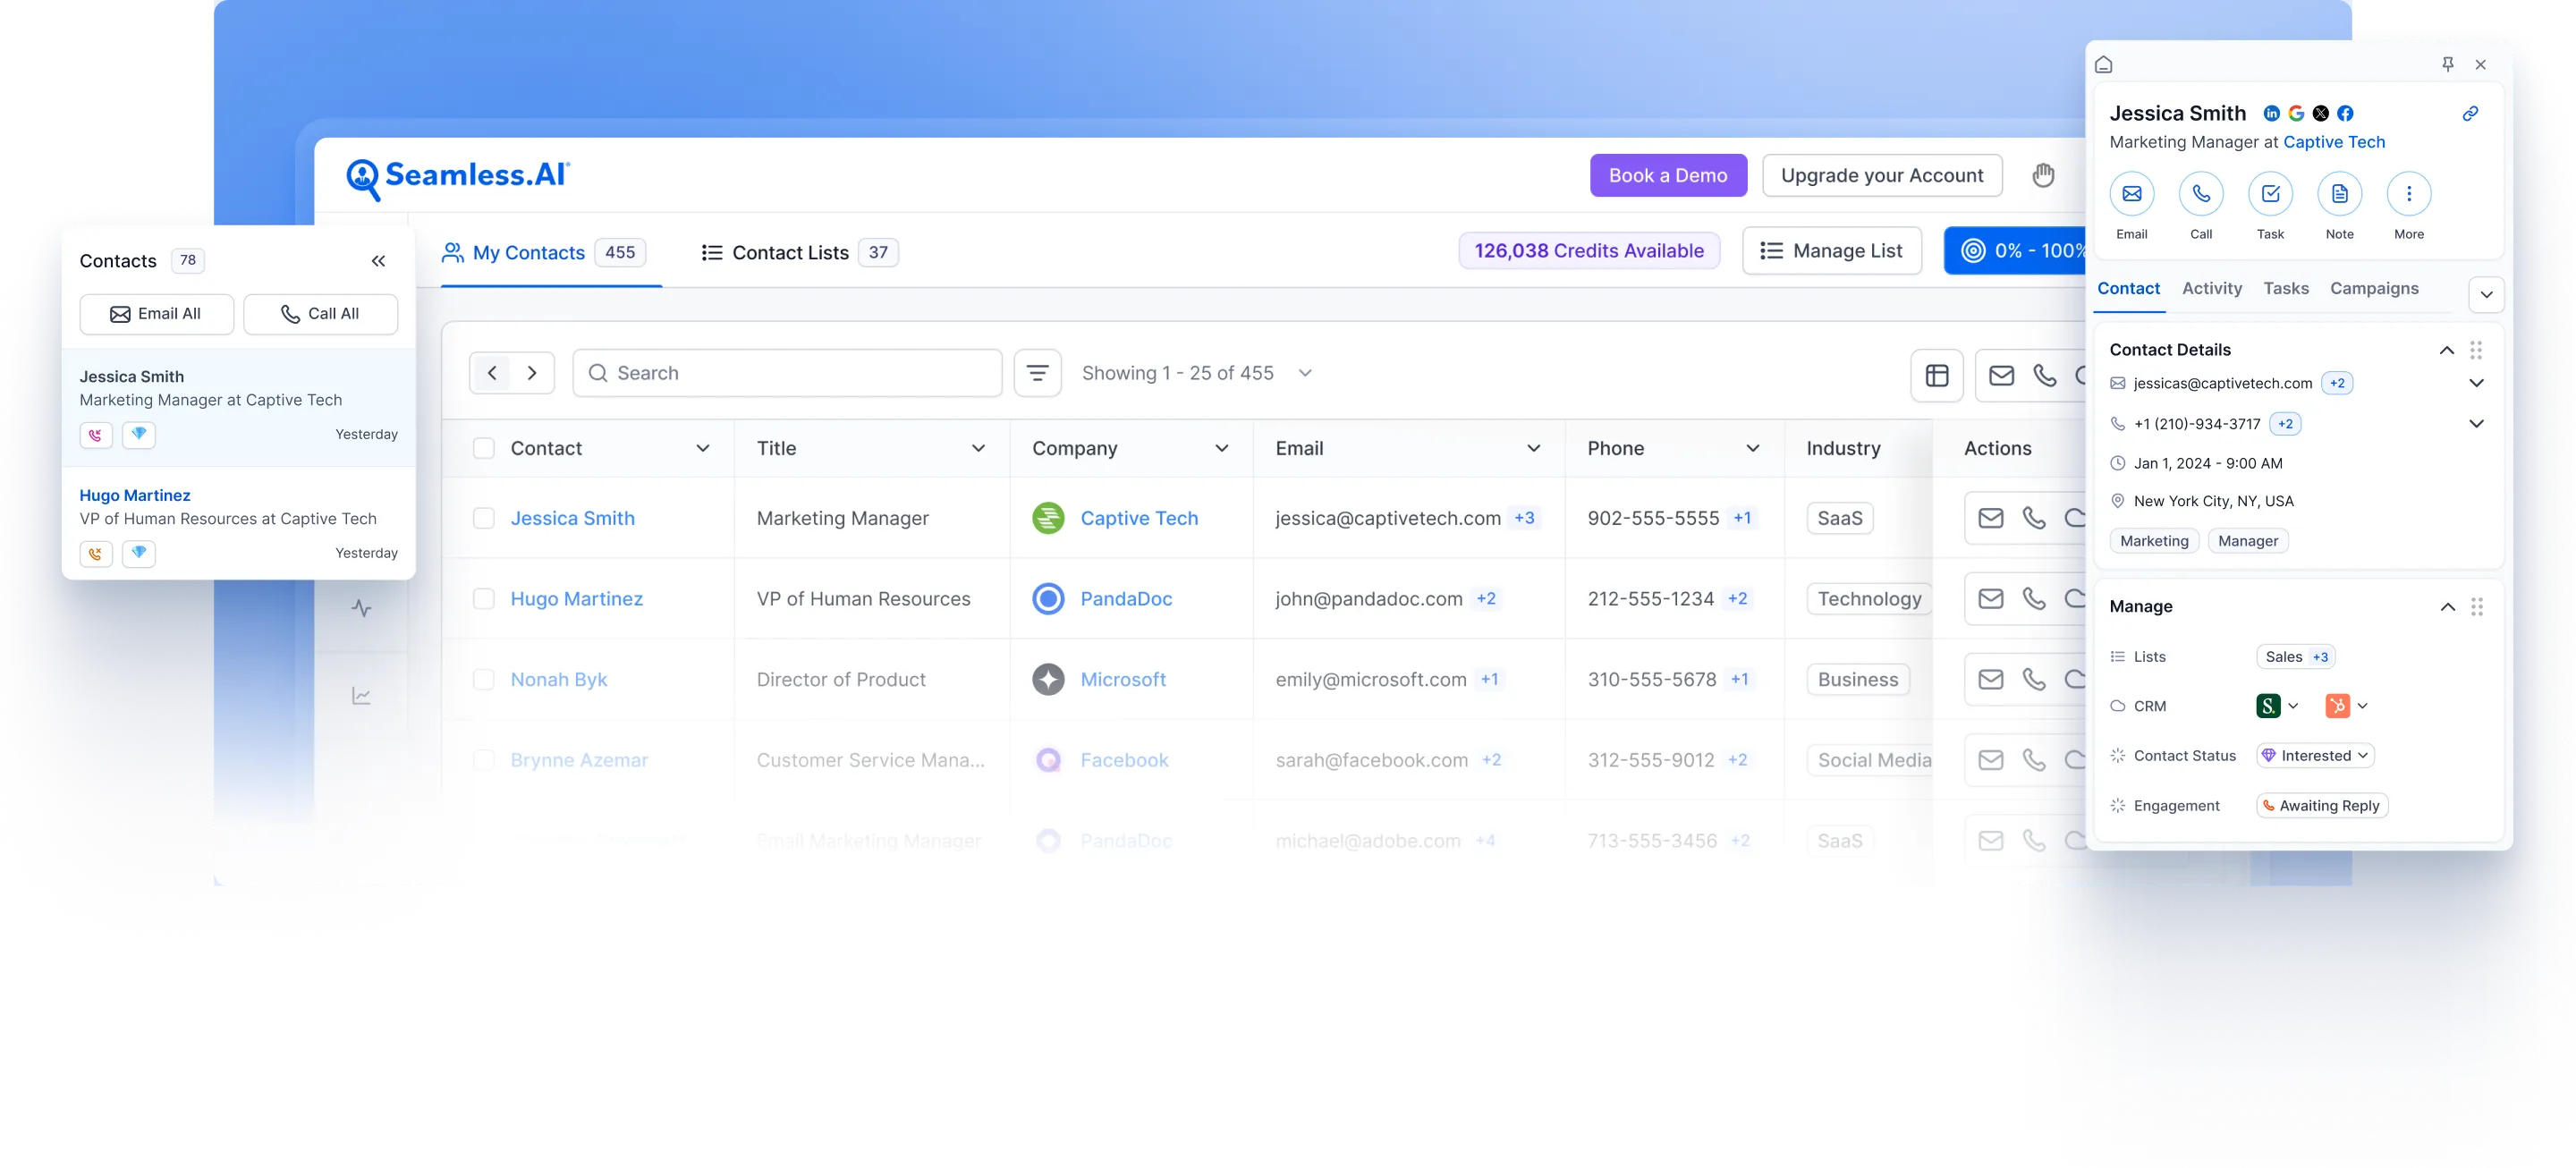Image resolution: width=2576 pixels, height=1168 pixels.
Task: Click the Book a Demo button
Action: pyautogui.click(x=1668, y=175)
